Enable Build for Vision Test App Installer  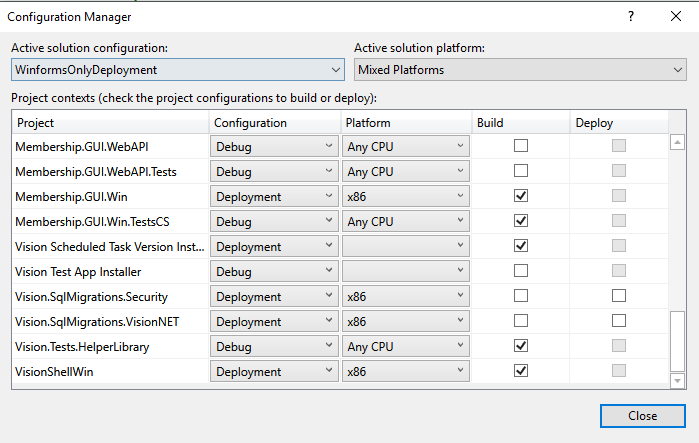520,271
